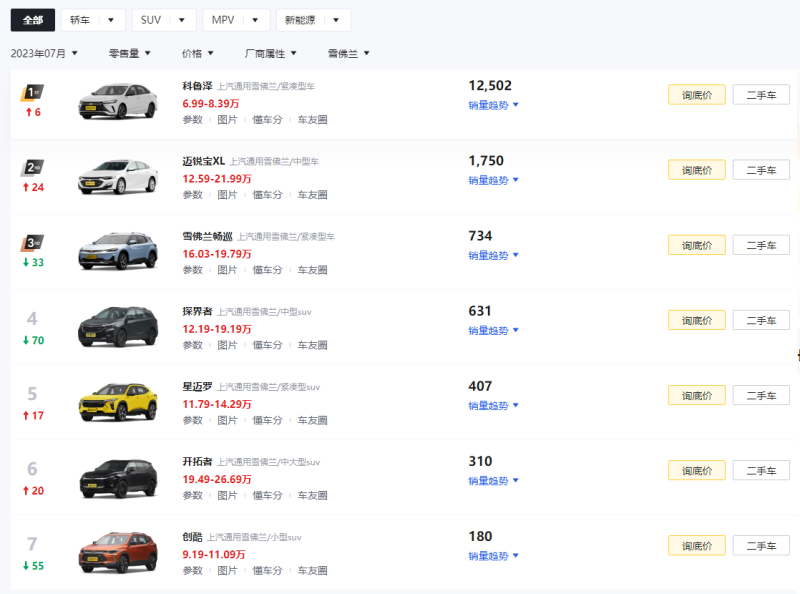Click the rank 2 silver badge icon
Image resolution: width=800 pixels, height=594 pixels.
(33, 168)
